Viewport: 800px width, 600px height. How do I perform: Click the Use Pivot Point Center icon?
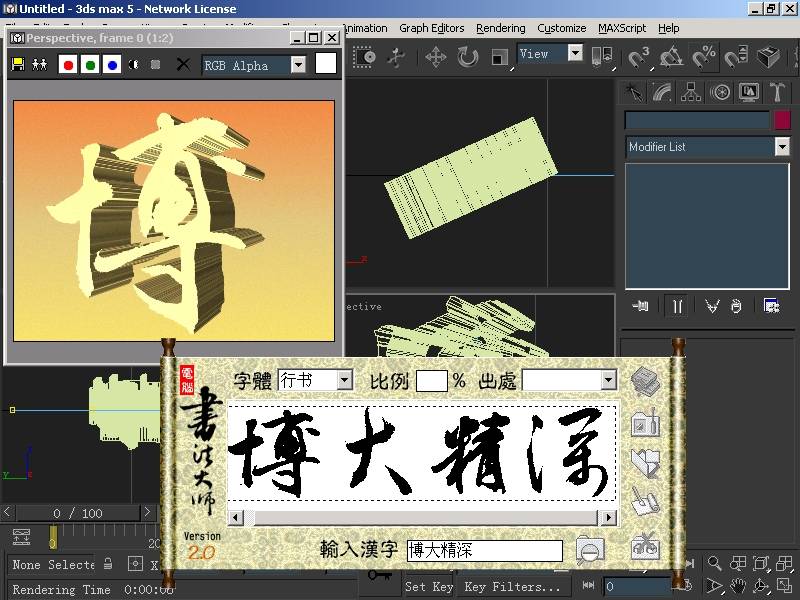(602, 57)
